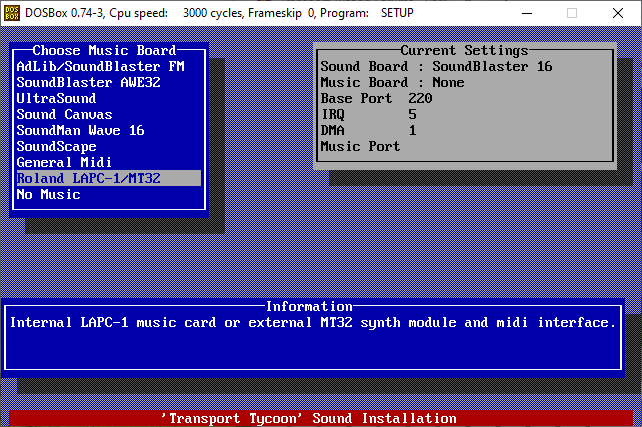The width and height of the screenshot is (642, 427).
Task: Select SoundMan Wave 16 entry
Action: [x=80, y=130]
